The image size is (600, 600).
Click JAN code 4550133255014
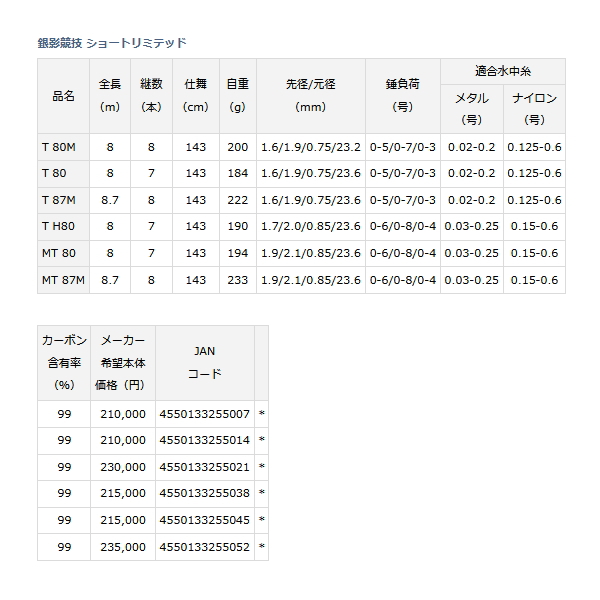coord(205,440)
